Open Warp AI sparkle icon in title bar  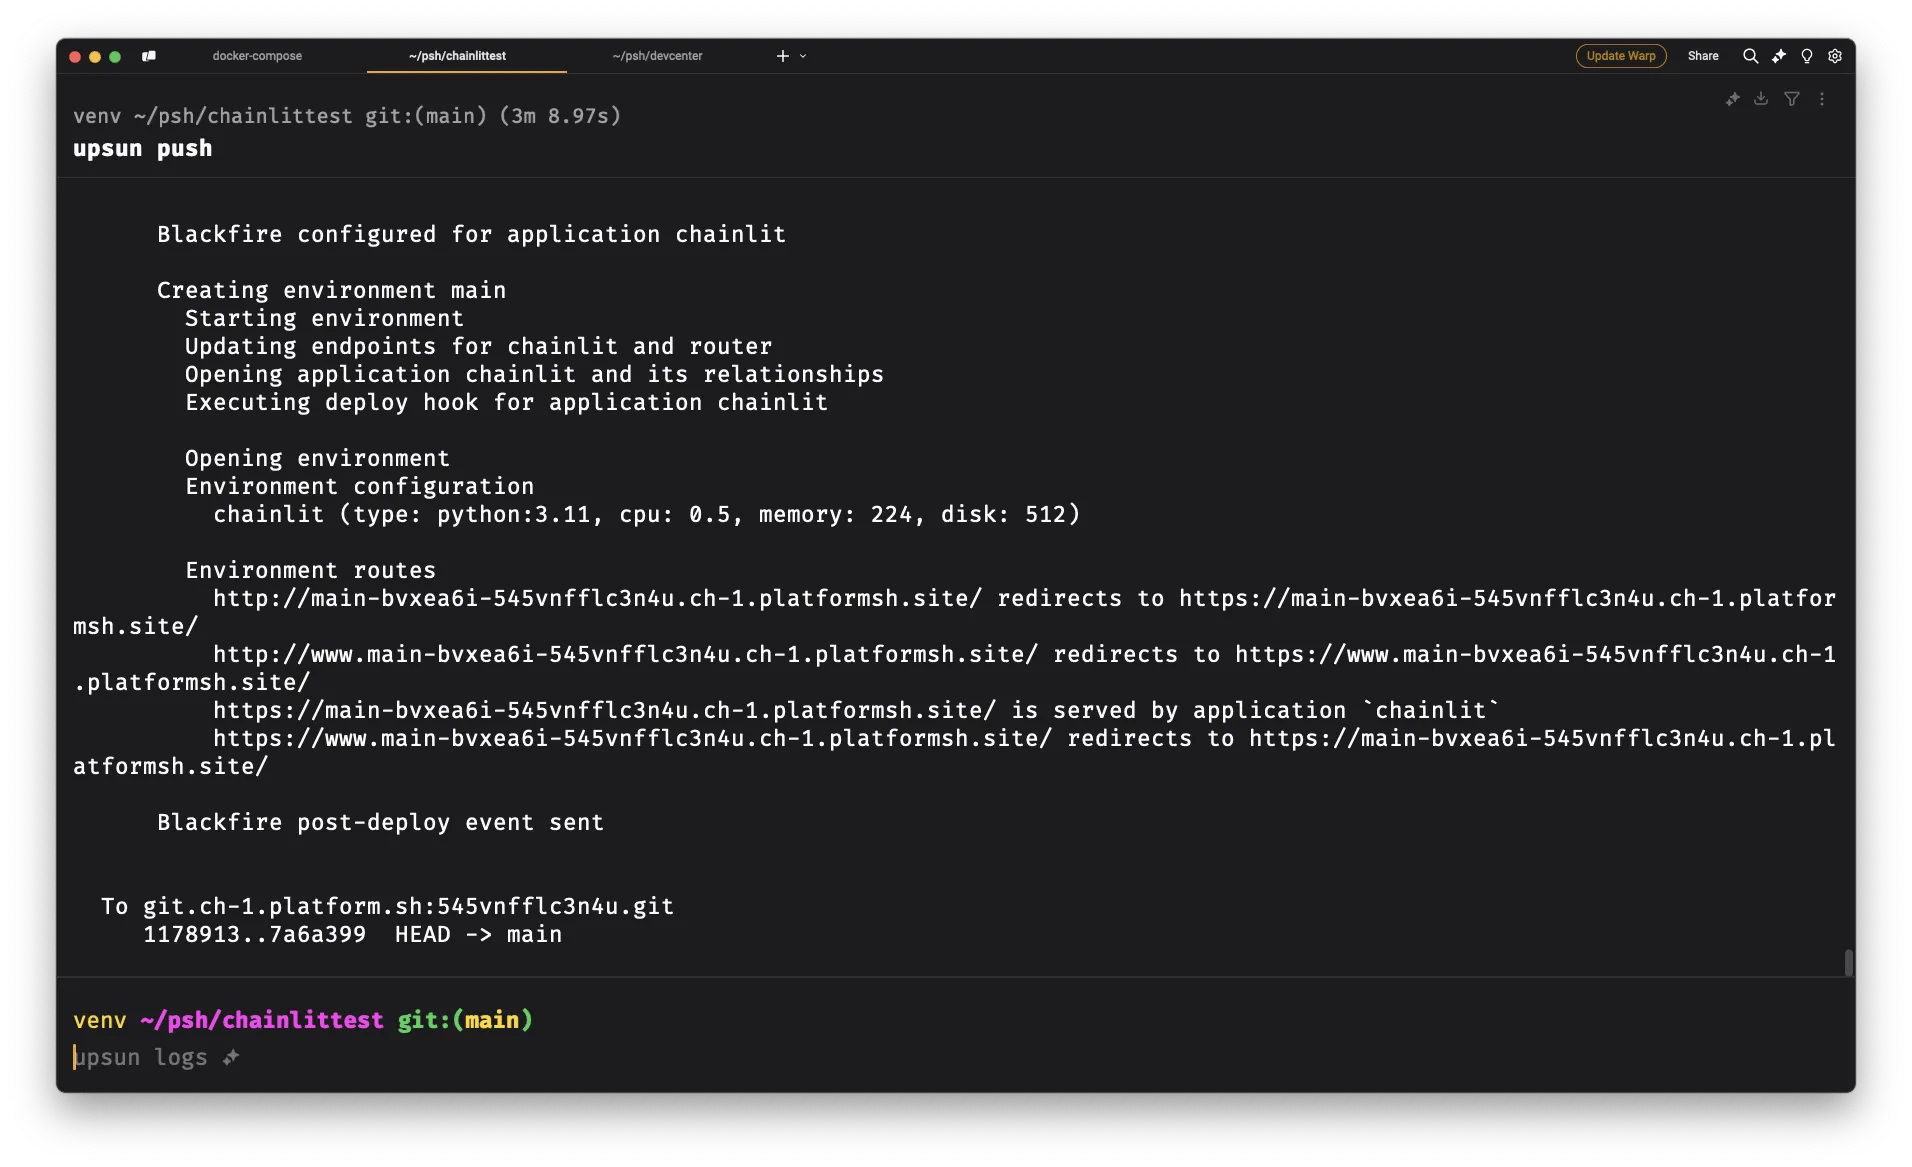(1778, 56)
